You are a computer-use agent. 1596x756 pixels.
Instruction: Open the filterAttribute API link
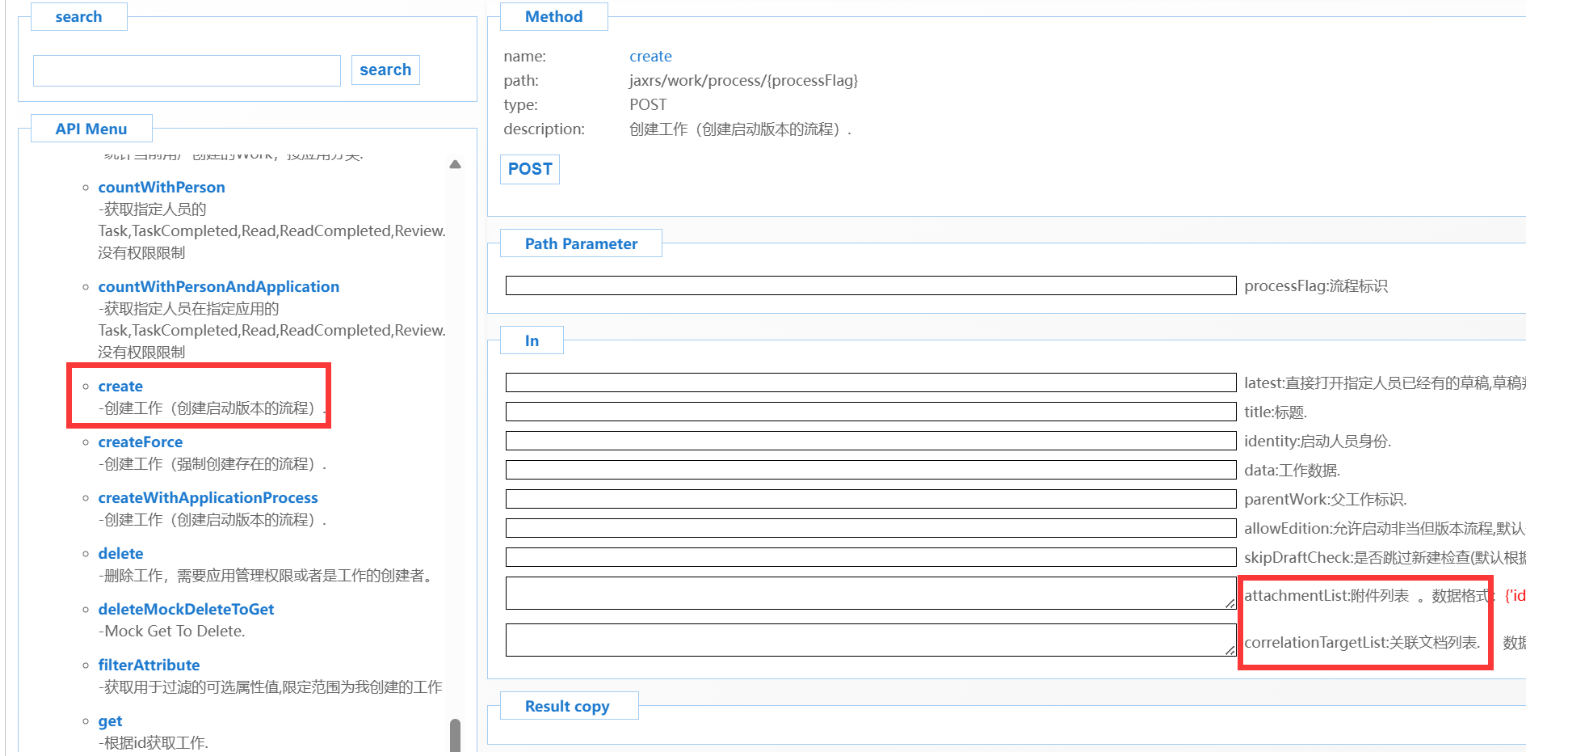tap(149, 665)
